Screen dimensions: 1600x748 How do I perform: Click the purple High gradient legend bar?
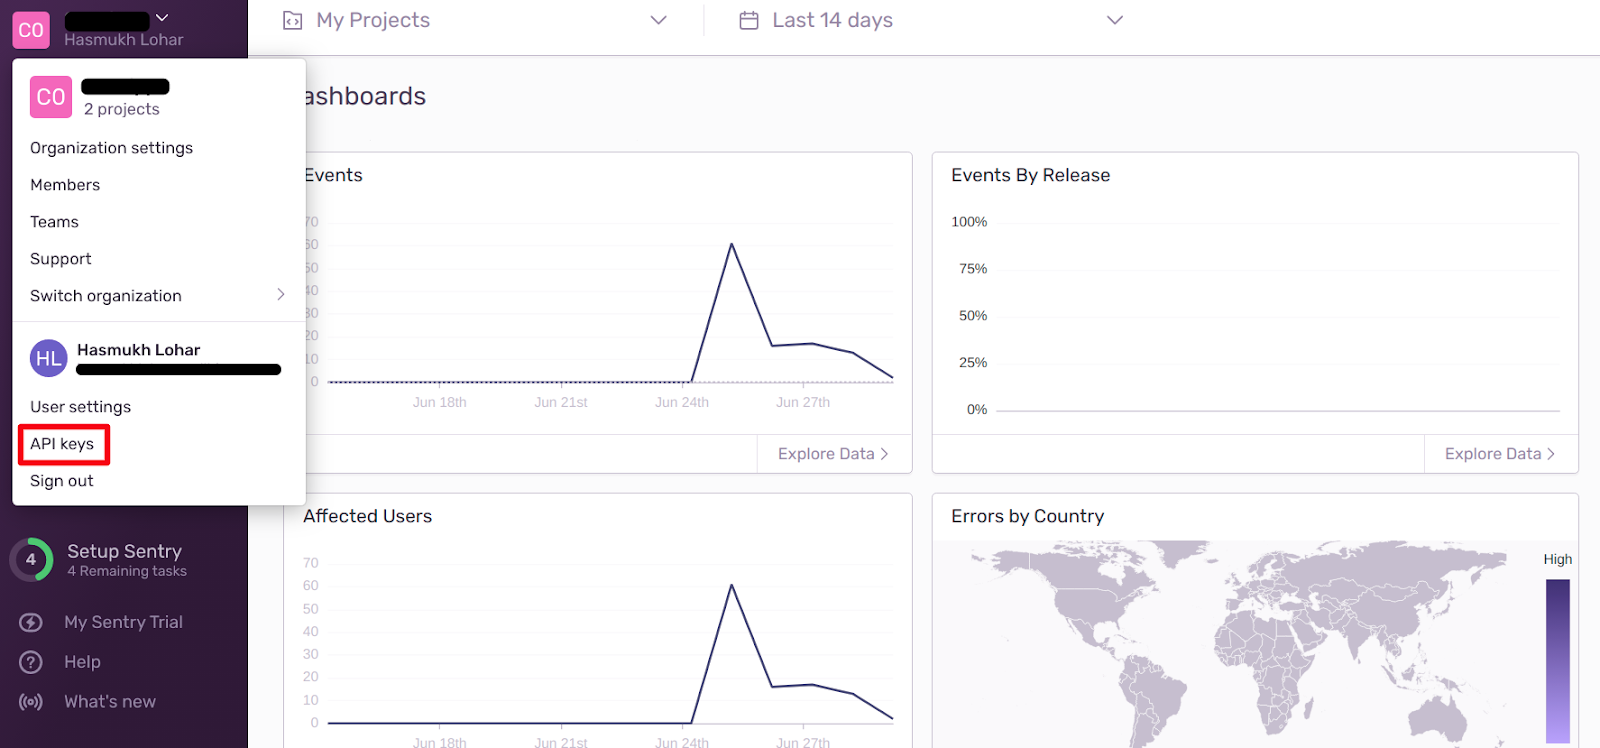click(x=1558, y=661)
